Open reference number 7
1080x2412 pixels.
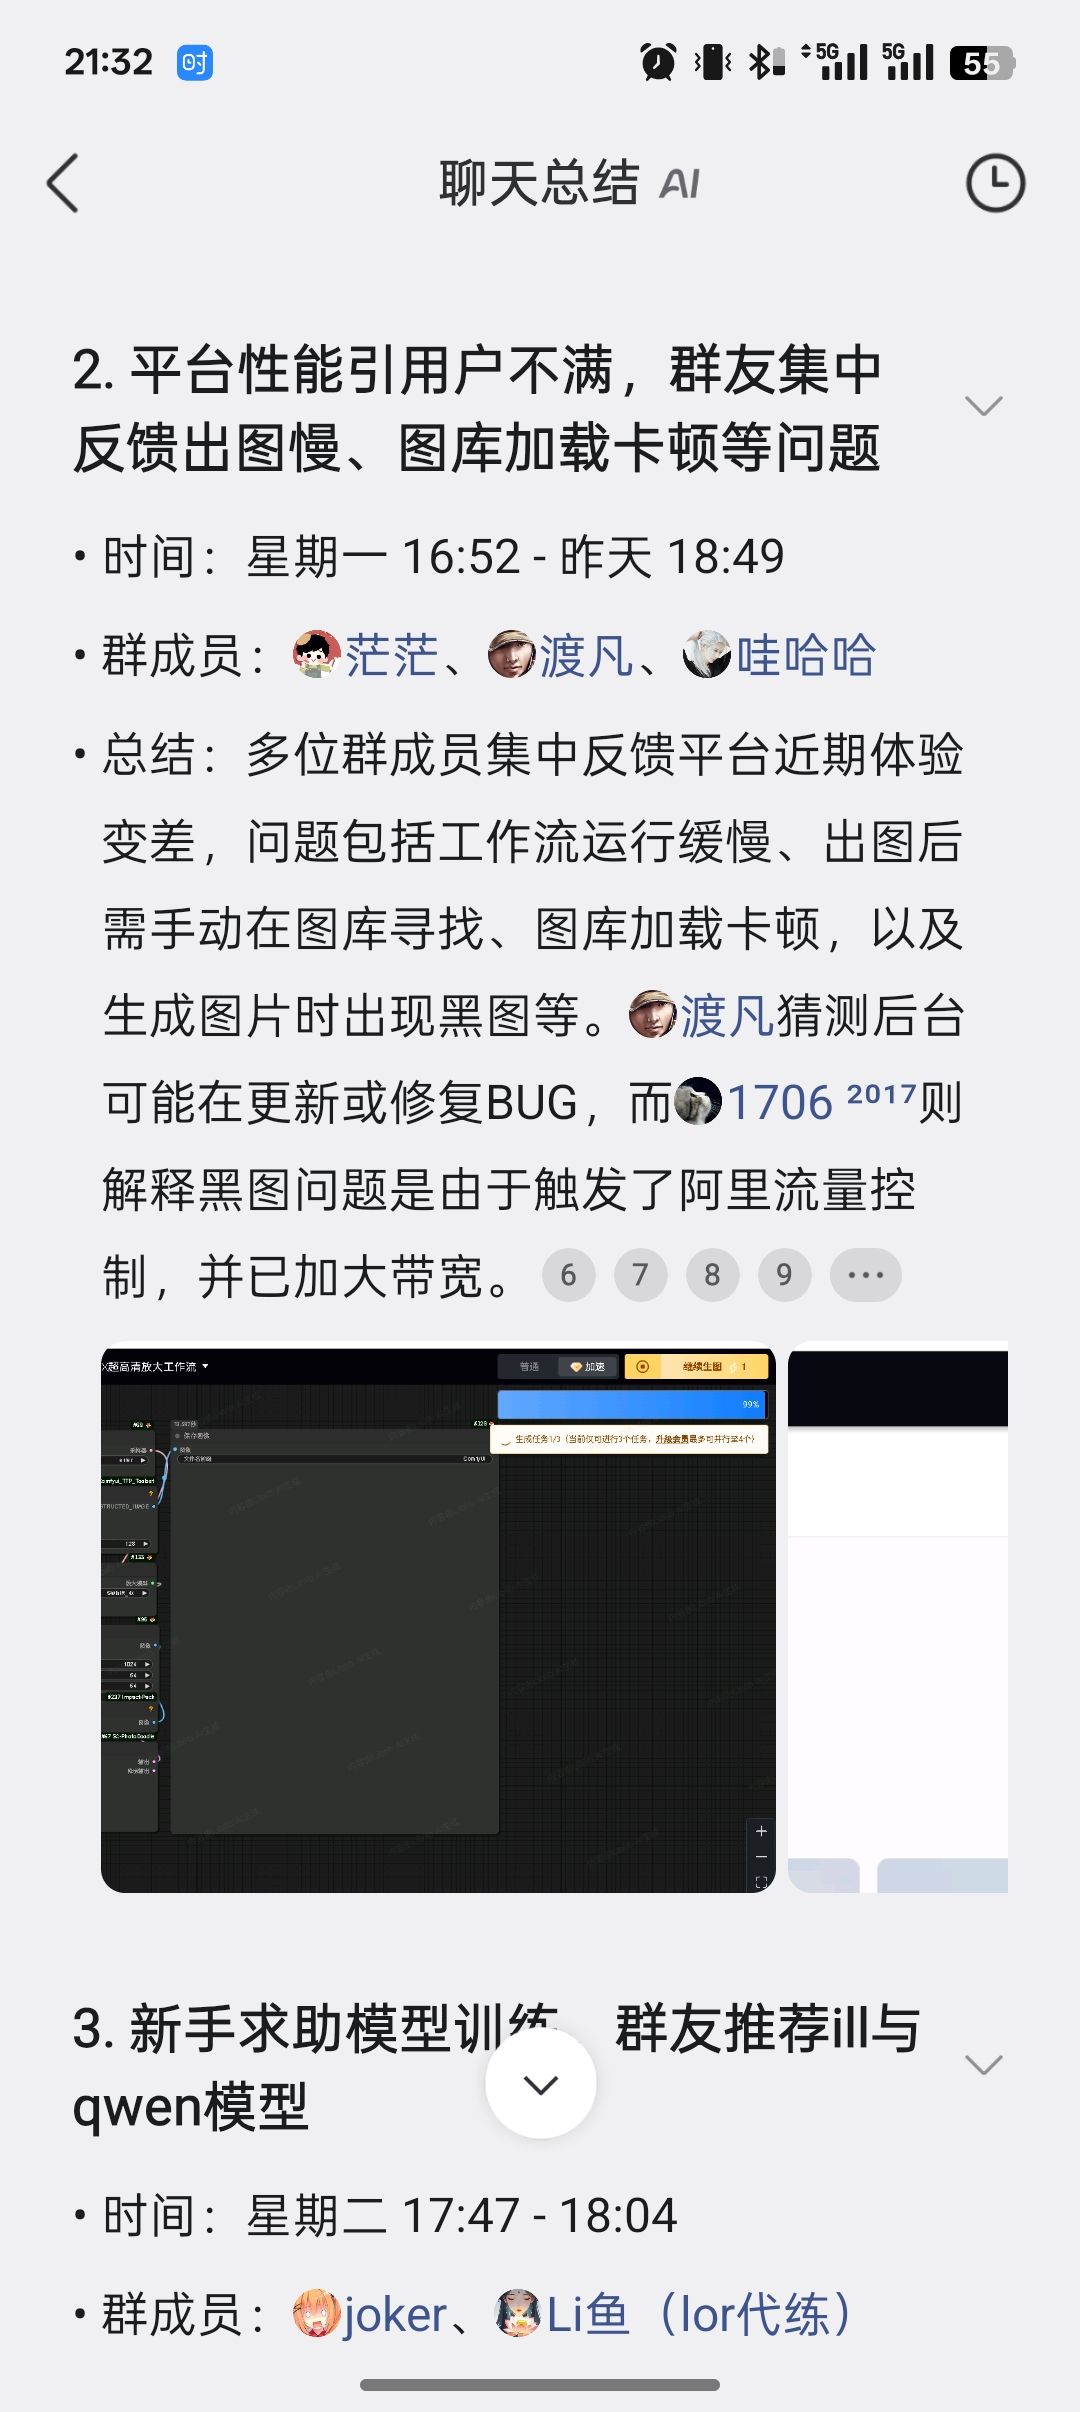tap(640, 1275)
